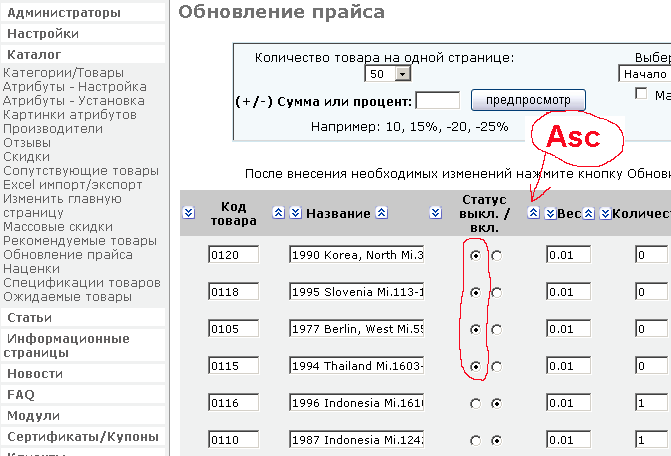Click product code field 0116
The width and height of the screenshot is (671, 456).
(234, 403)
